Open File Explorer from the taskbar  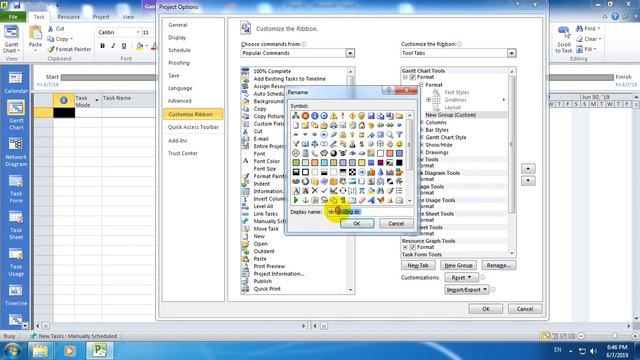40,351
